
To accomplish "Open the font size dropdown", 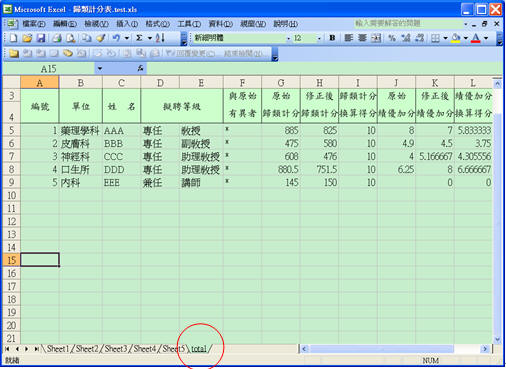I will [x=319, y=38].
